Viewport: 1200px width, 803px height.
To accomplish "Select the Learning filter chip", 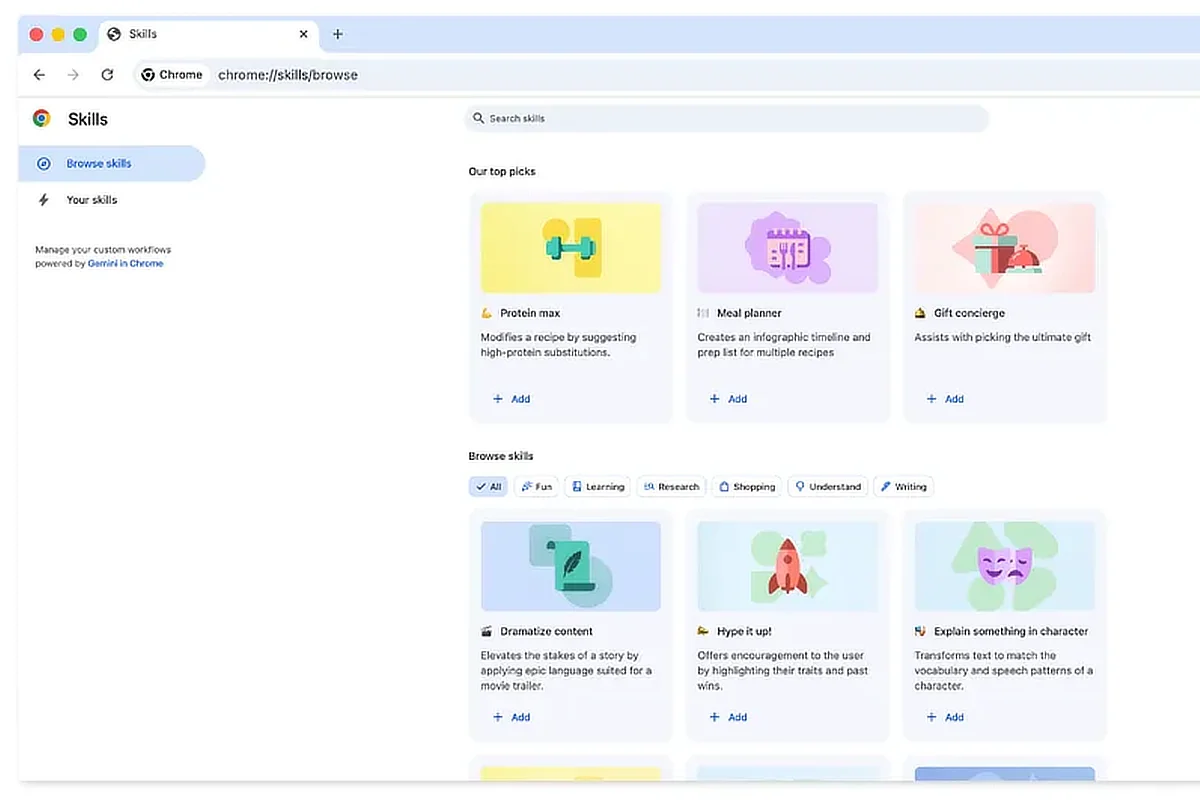I will click(597, 487).
